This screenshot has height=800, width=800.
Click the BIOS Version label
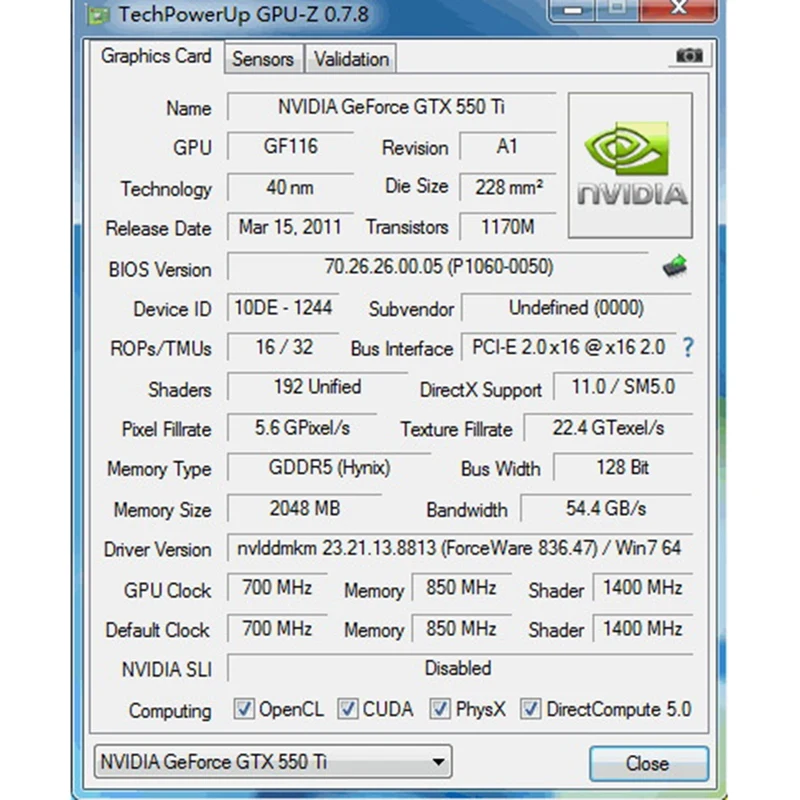pyautogui.click(x=160, y=269)
